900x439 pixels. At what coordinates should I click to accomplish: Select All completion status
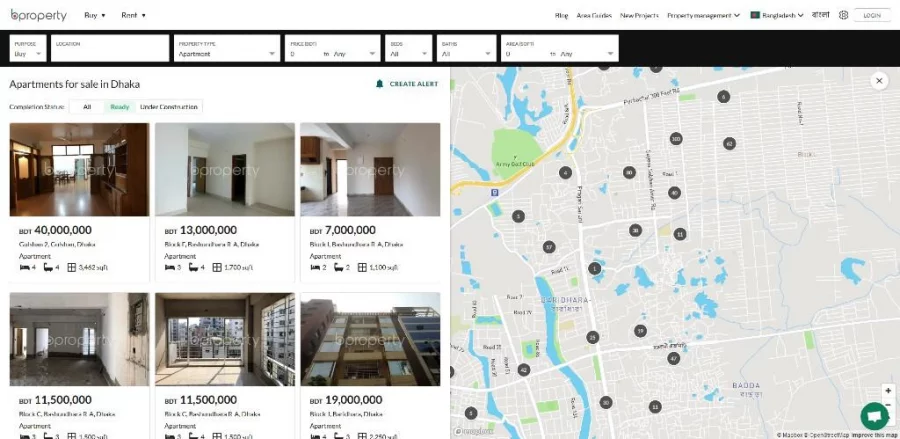click(87, 107)
